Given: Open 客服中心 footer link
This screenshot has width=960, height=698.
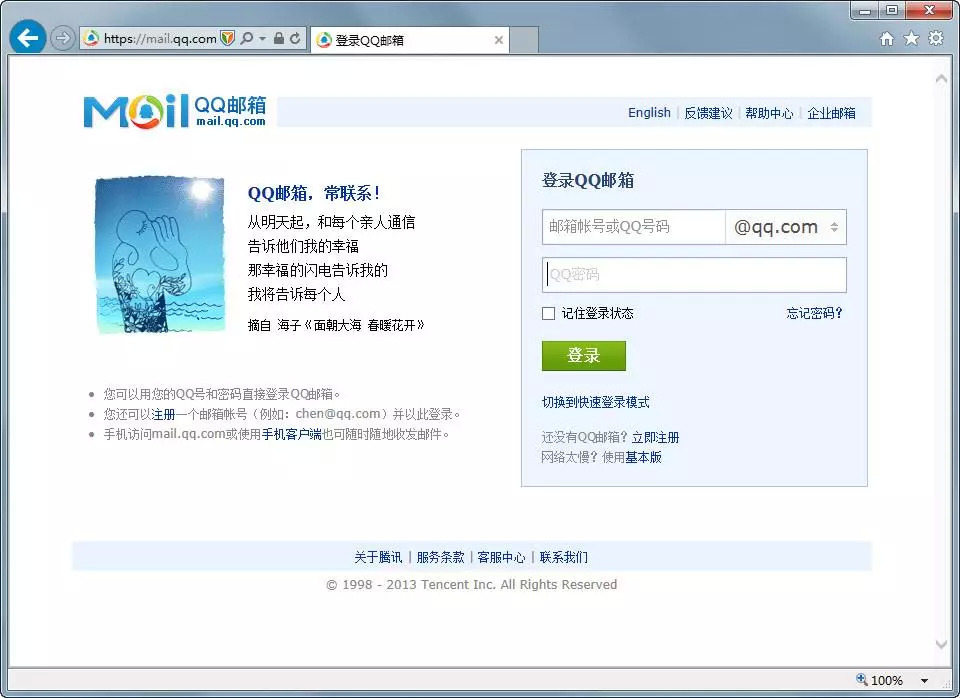Looking at the screenshot, I should [501, 557].
